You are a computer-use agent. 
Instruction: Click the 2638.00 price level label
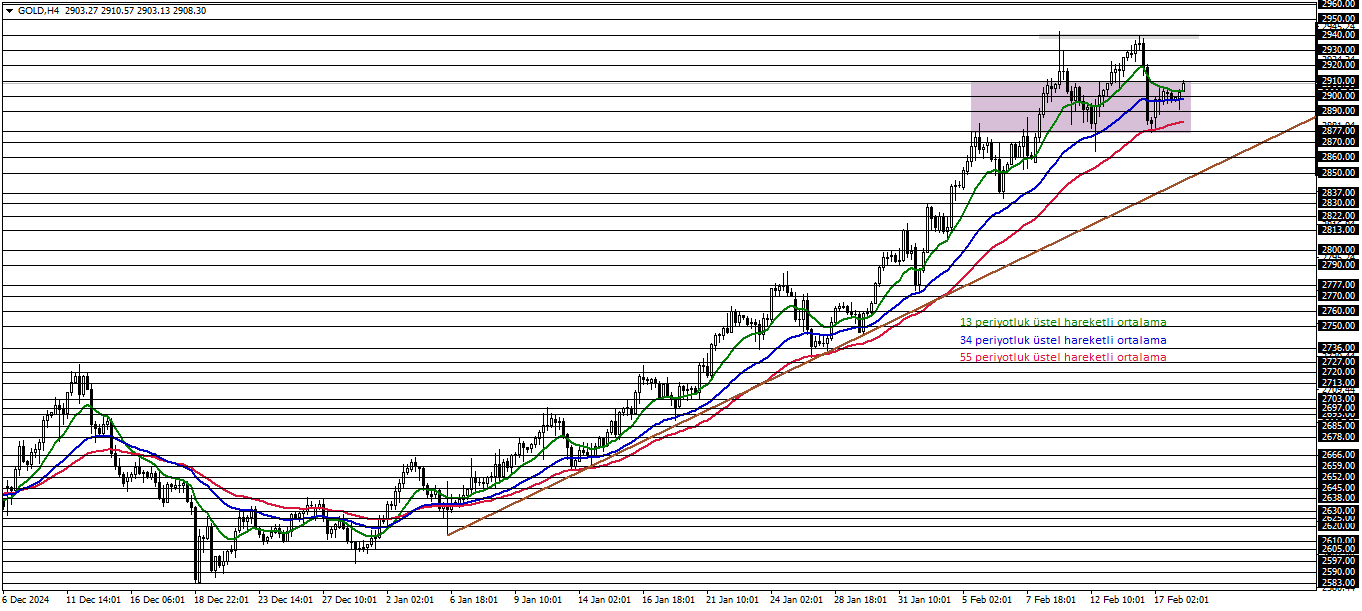[1338, 497]
